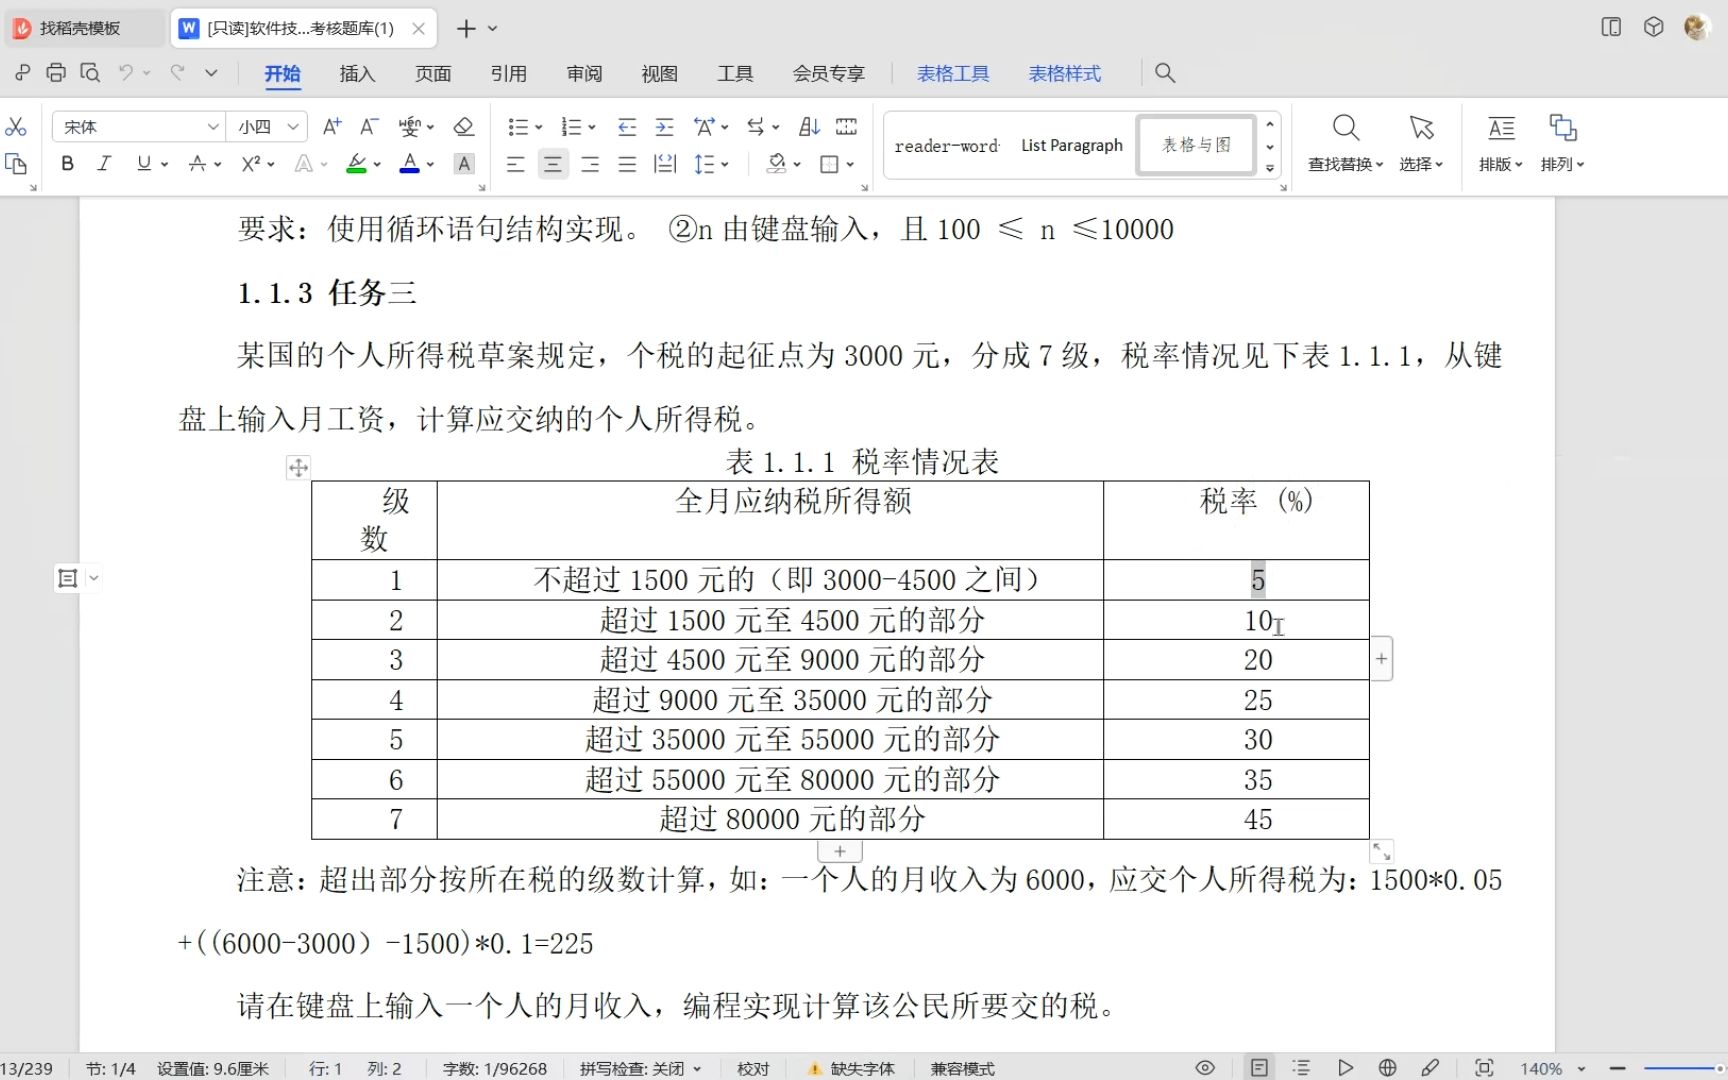Click the format painter icon

pyautogui.click(x=16, y=164)
